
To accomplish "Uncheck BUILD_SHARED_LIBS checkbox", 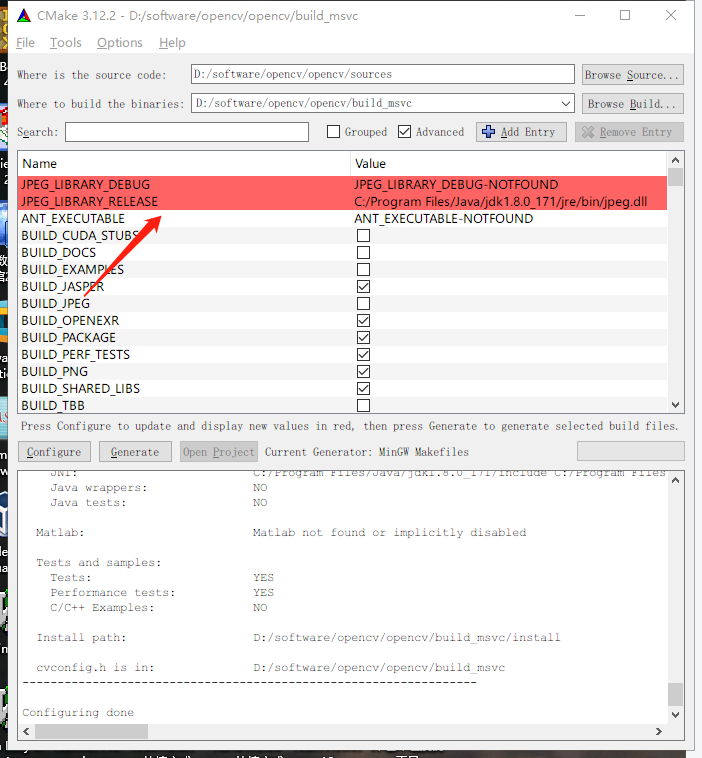I will pyautogui.click(x=364, y=389).
